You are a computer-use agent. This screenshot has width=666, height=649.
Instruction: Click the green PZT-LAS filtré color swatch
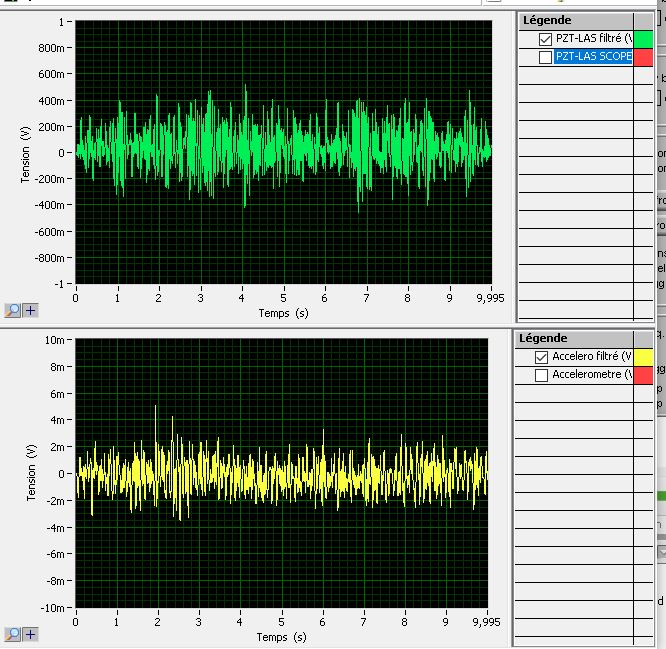pos(643,39)
